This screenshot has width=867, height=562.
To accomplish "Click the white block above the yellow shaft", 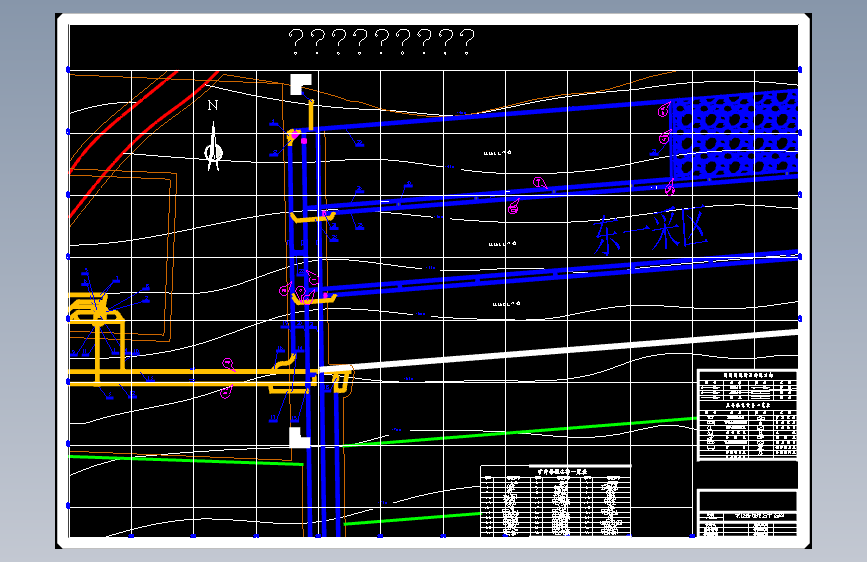I will coord(300,84).
